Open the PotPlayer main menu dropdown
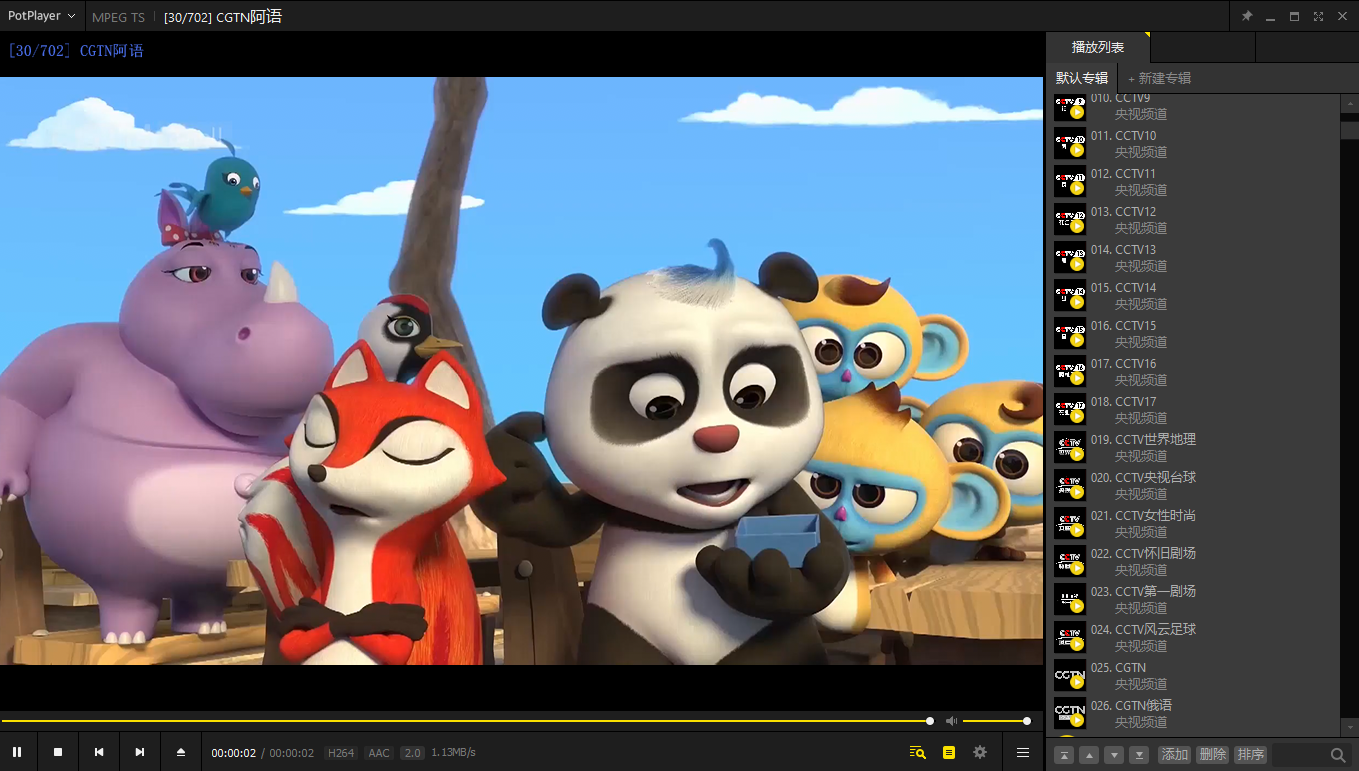 [42, 16]
